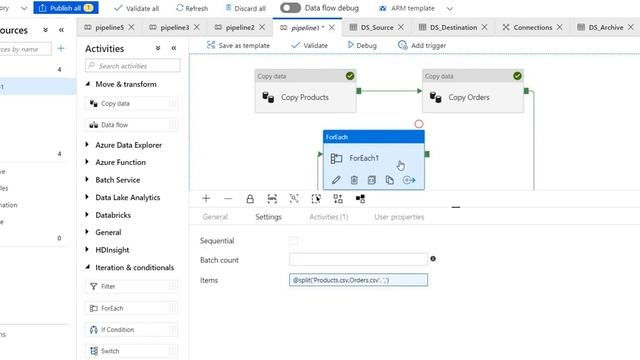Click the Batch count field

(x=358, y=260)
